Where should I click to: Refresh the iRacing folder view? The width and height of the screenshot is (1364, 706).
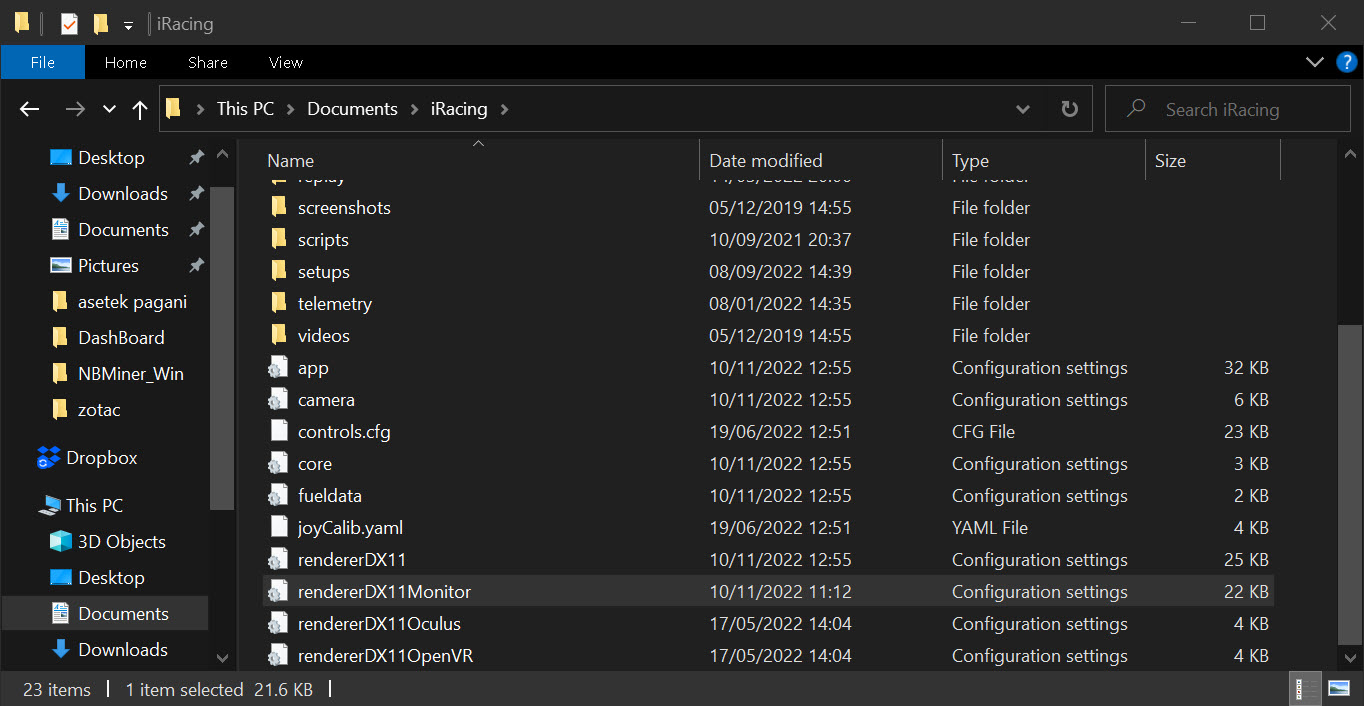1069,110
